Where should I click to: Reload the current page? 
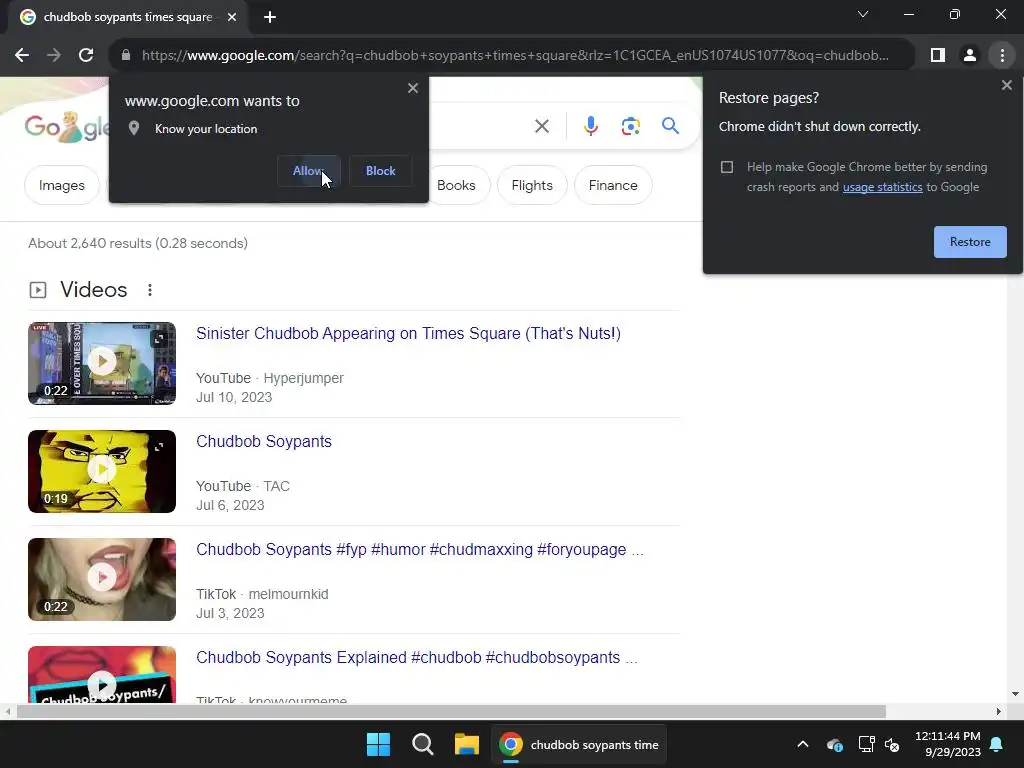click(x=86, y=56)
